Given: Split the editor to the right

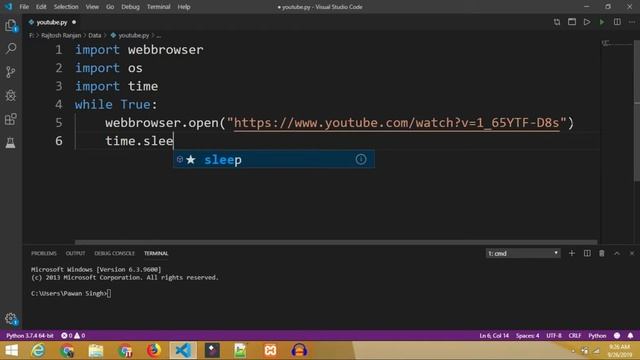Looking at the screenshot, I should pyautogui.click(x=617, y=22).
